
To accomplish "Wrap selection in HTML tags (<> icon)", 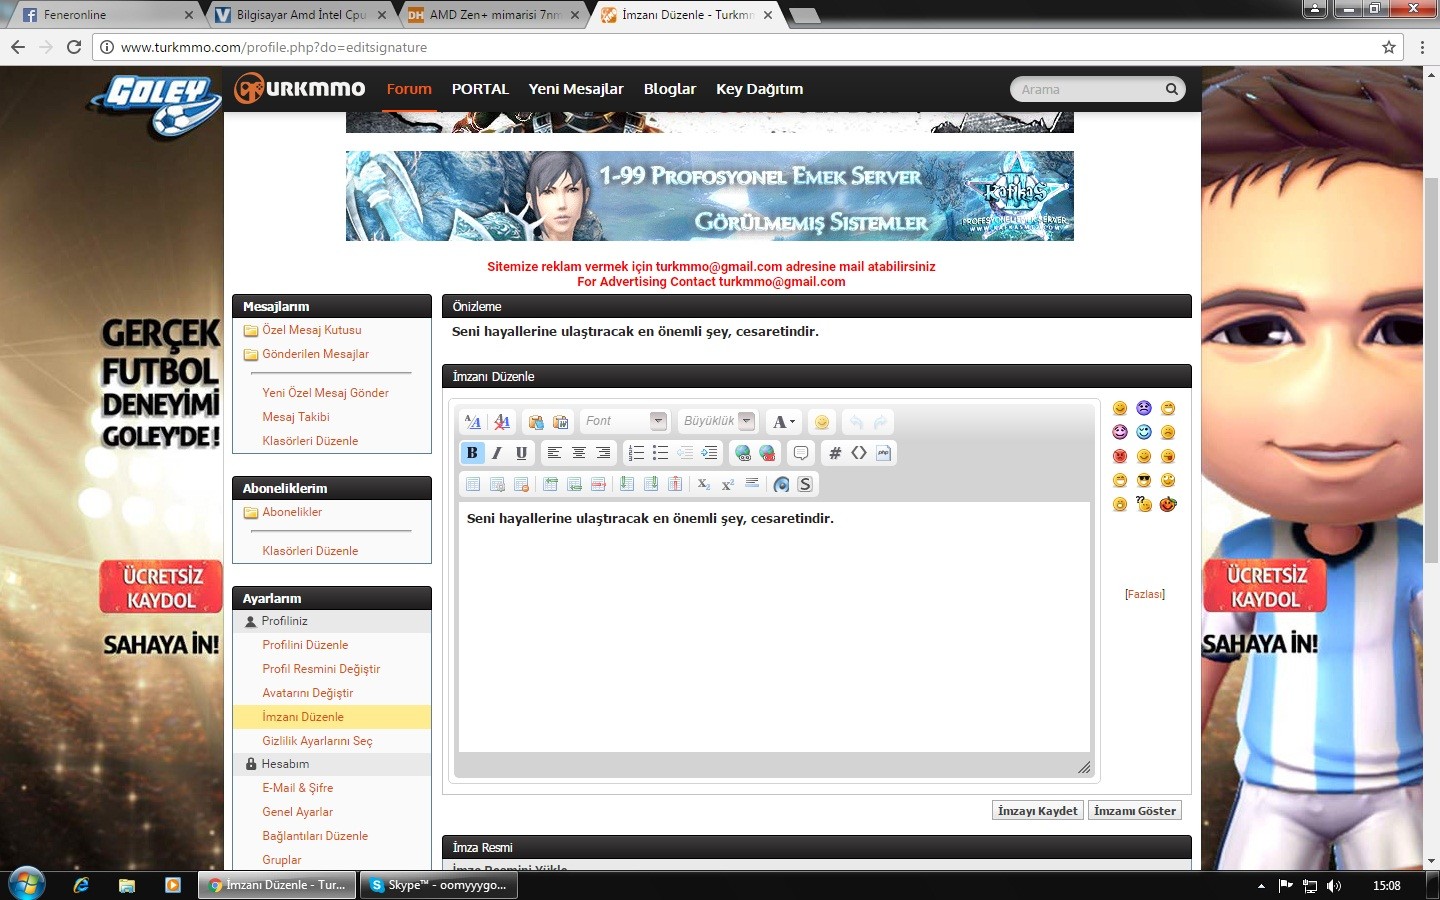I will [859, 453].
